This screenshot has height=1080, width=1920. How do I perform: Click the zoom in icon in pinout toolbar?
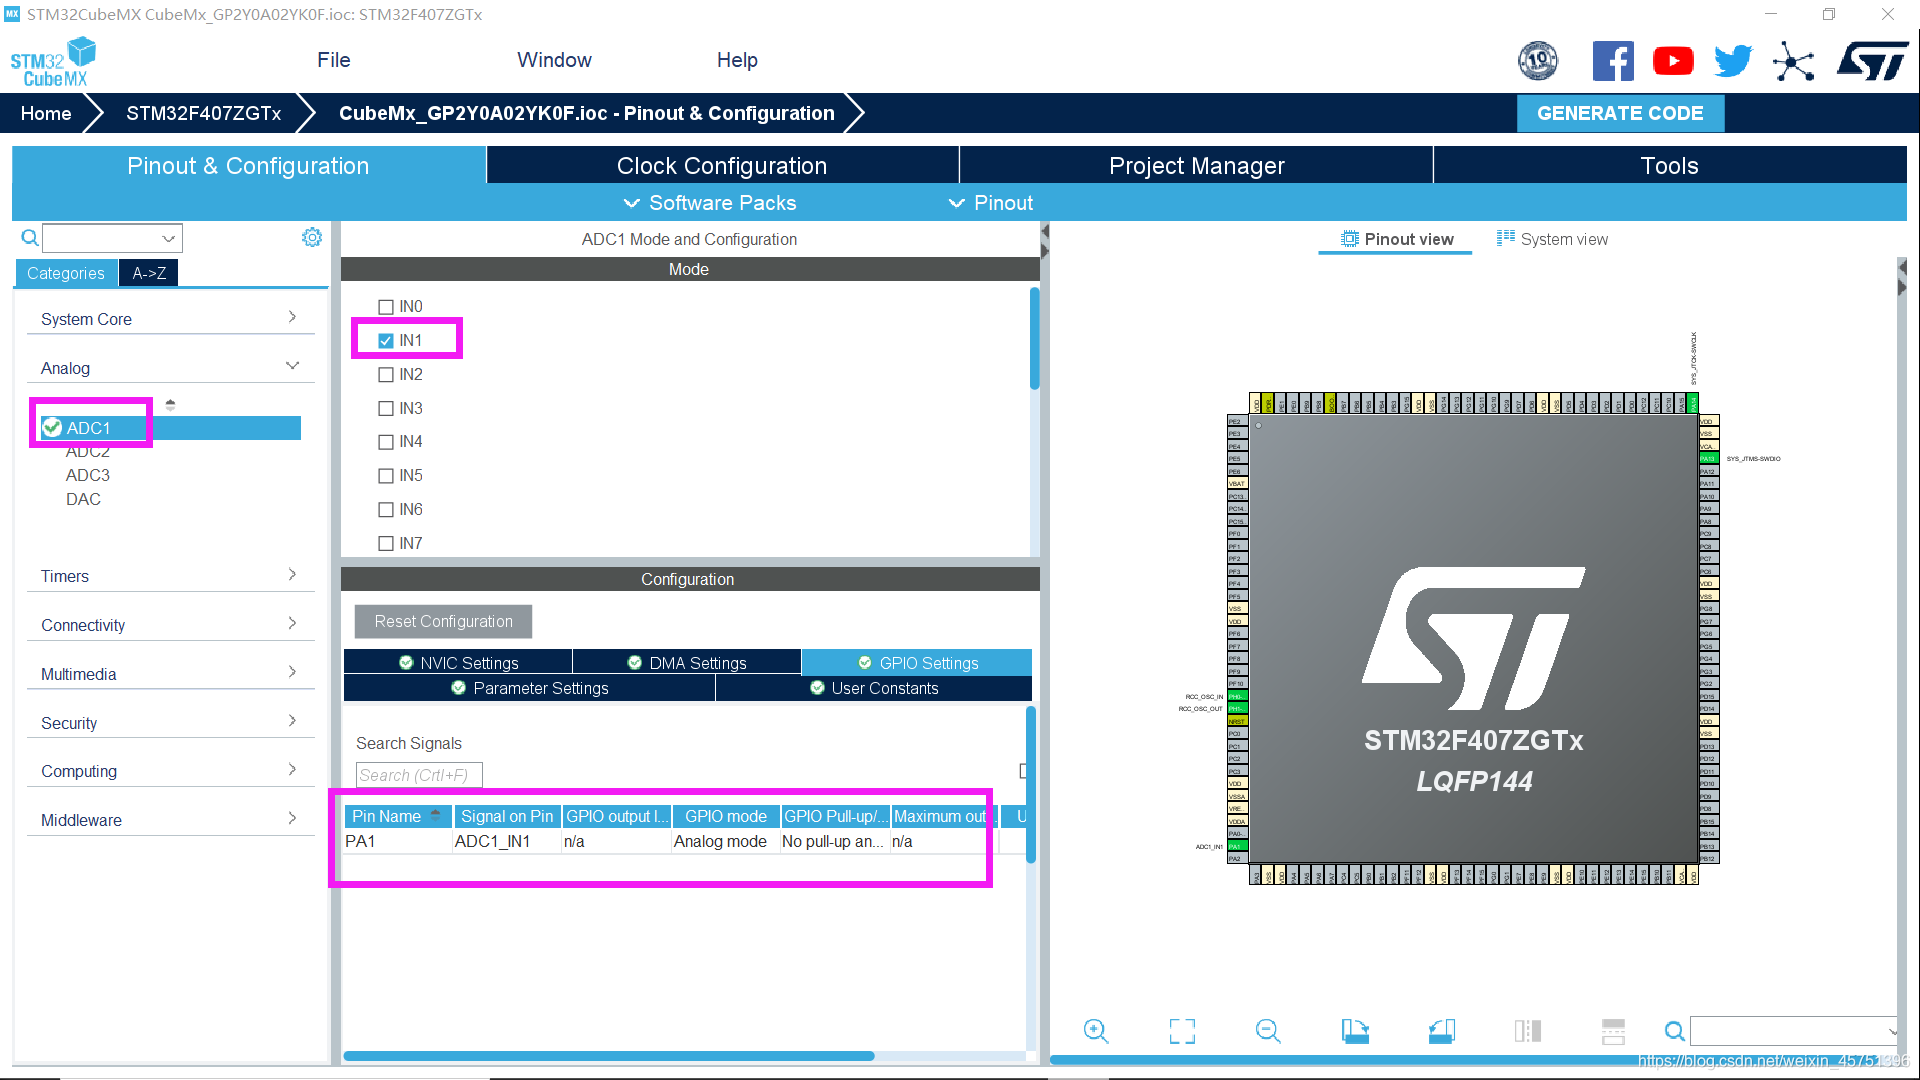tap(1096, 1031)
